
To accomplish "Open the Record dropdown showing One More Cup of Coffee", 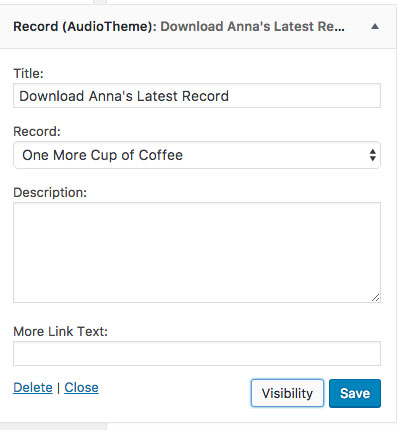I will (x=197, y=155).
